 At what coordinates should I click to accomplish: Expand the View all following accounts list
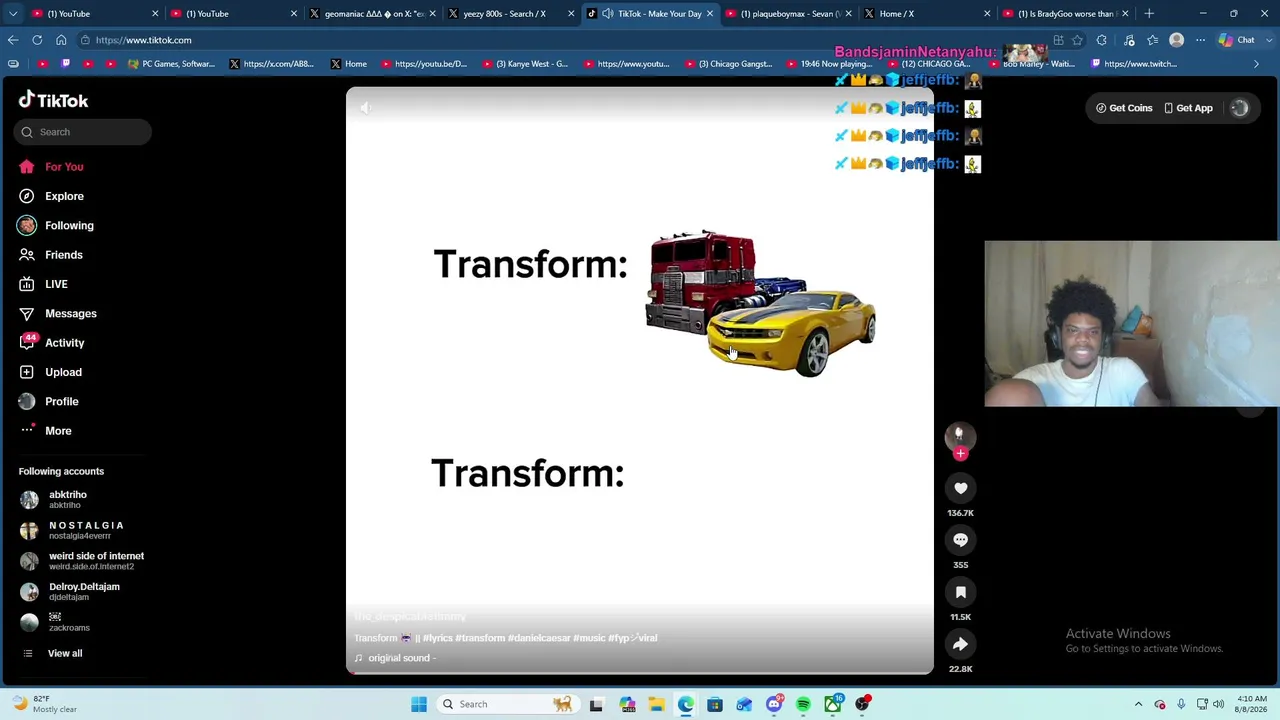(65, 654)
